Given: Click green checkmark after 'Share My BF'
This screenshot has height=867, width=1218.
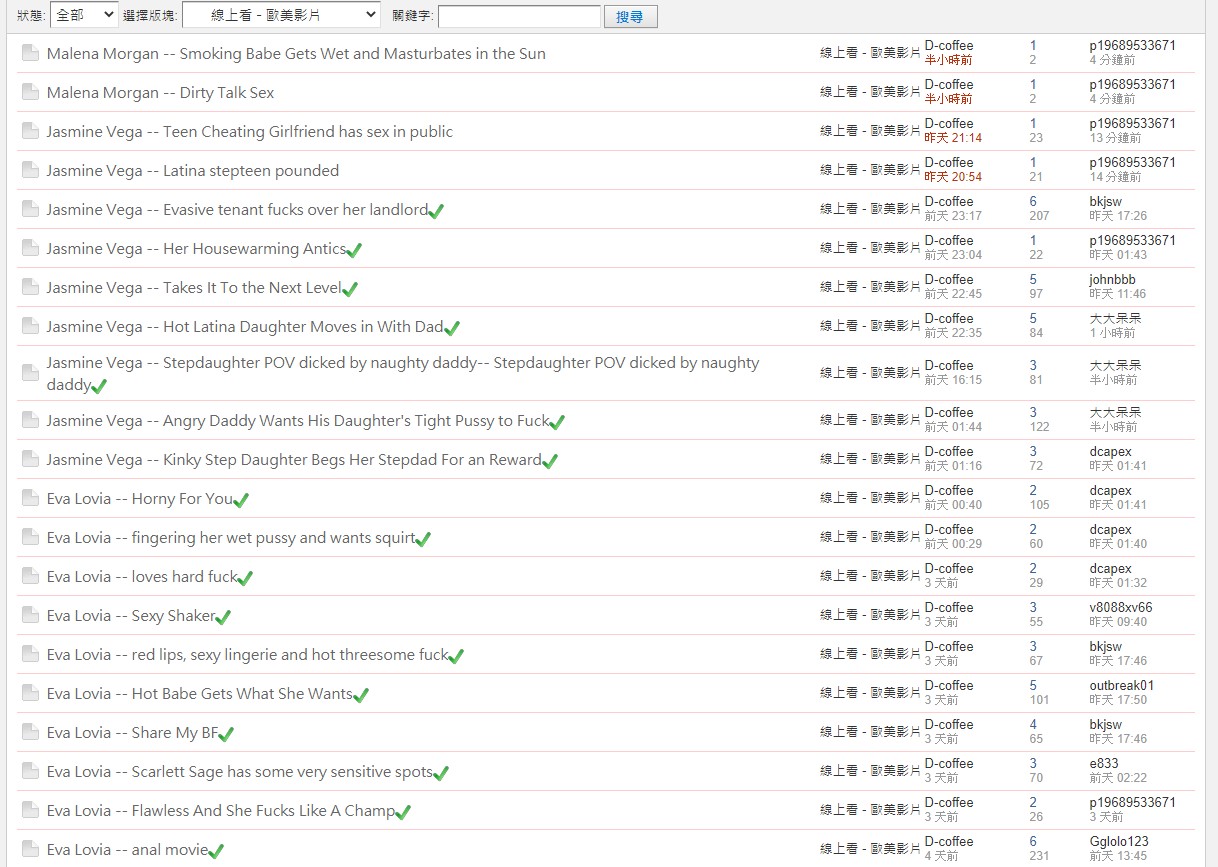Looking at the screenshot, I should coord(226,734).
